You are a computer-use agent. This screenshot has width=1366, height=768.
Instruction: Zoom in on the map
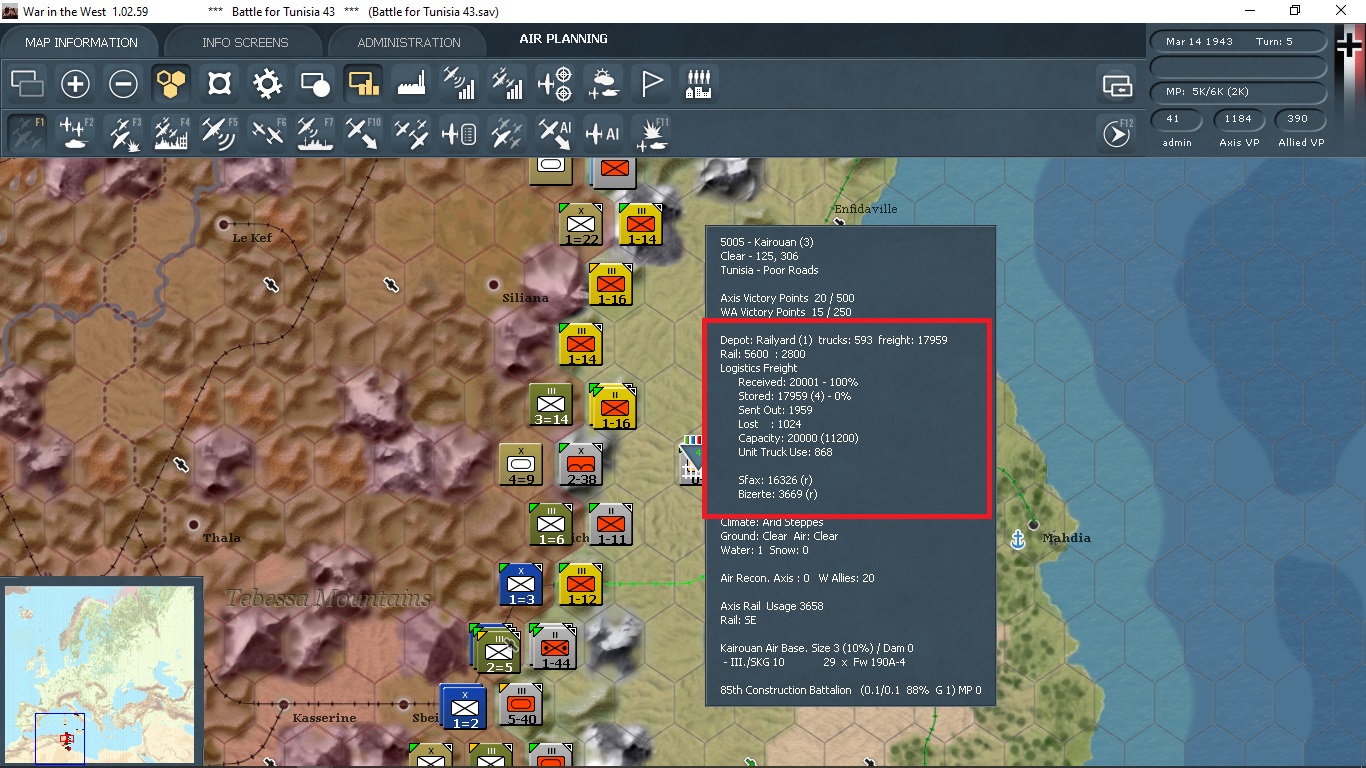(x=75, y=84)
